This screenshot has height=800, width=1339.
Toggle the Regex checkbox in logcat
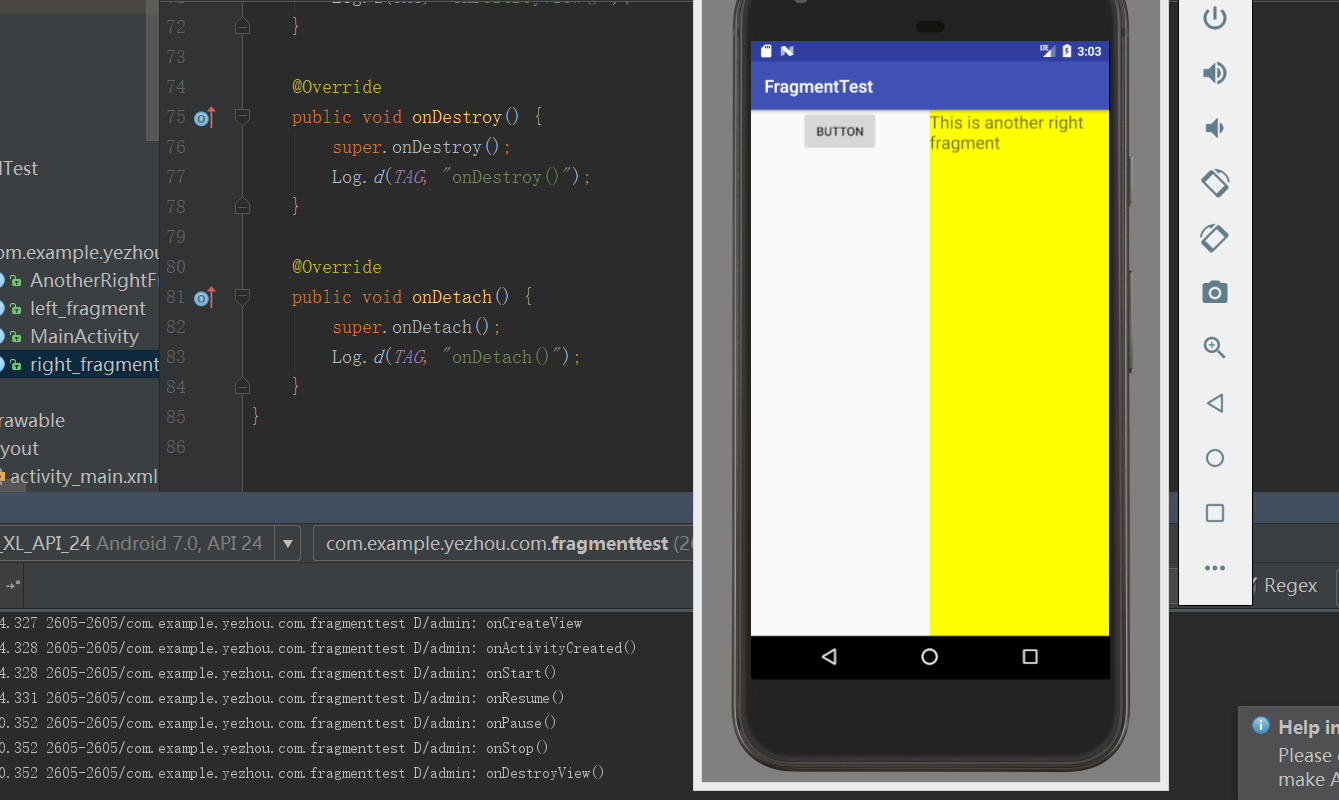pos(1254,585)
